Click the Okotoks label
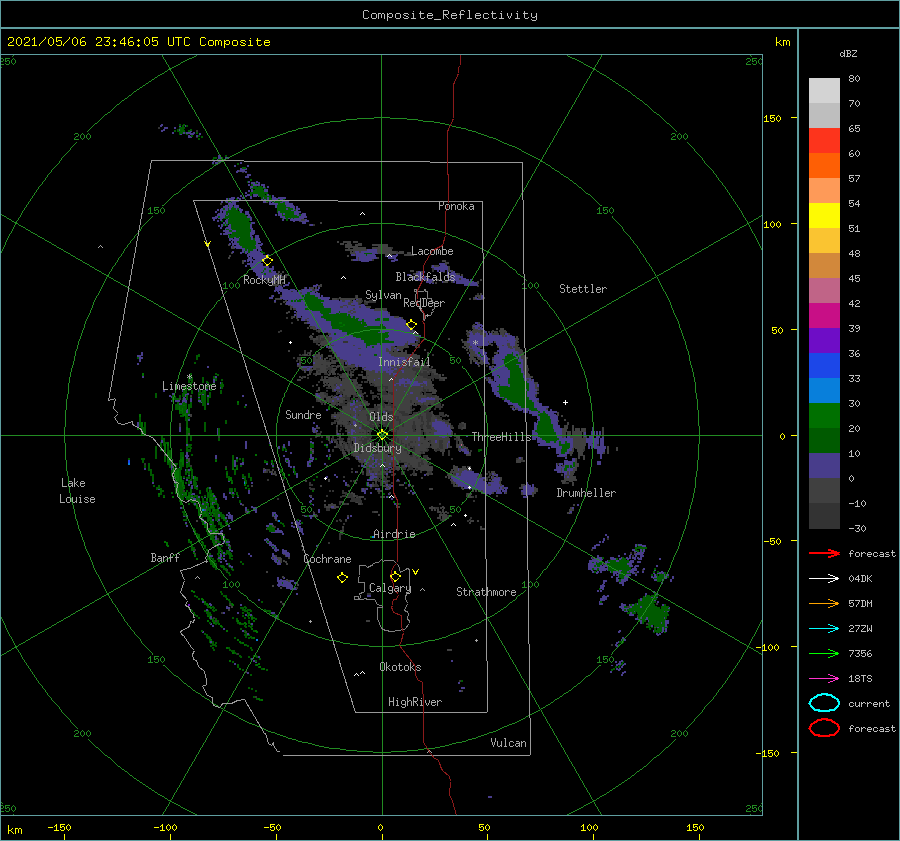Image resolution: width=900 pixels, height=841 pixels. coord(400,667)
